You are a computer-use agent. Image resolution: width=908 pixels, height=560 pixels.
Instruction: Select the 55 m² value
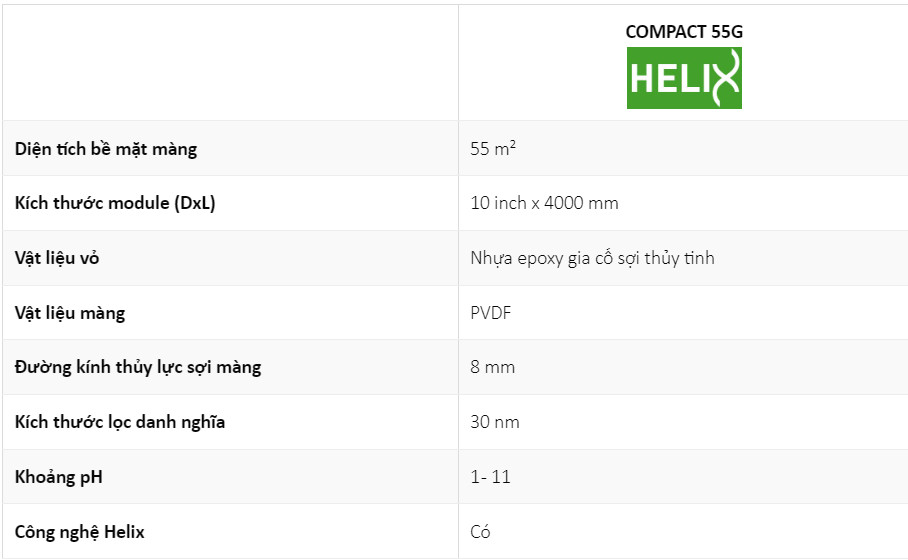(x=493, y=149)
